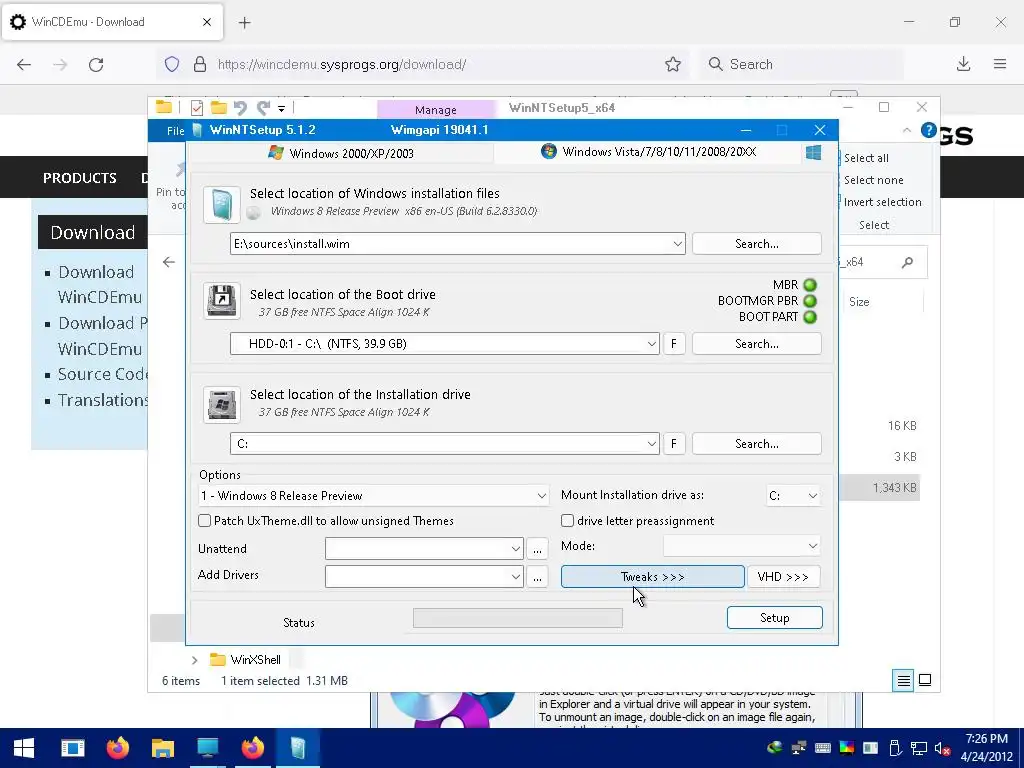This screenshot has width=1024, height=768.
Task: Reload the Firefox page
Action: coord(96,65)
